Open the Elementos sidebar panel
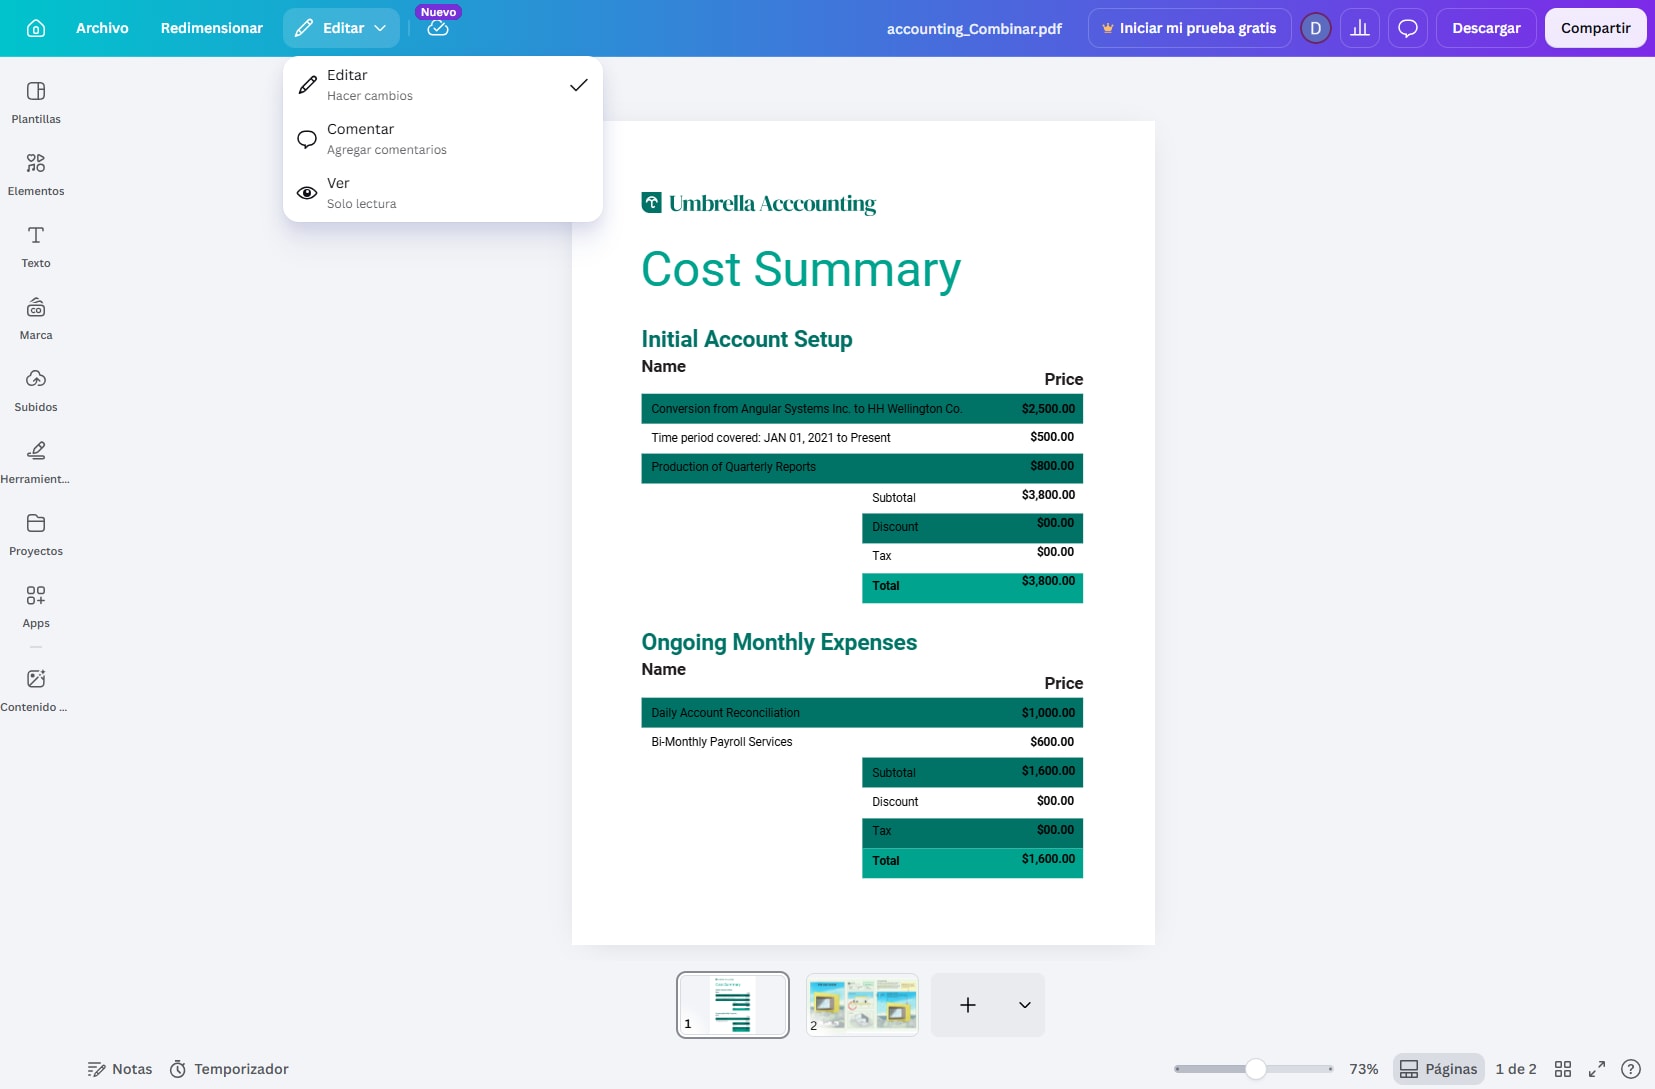This screenshot has width=1655, height=1089. click(36, 175)
